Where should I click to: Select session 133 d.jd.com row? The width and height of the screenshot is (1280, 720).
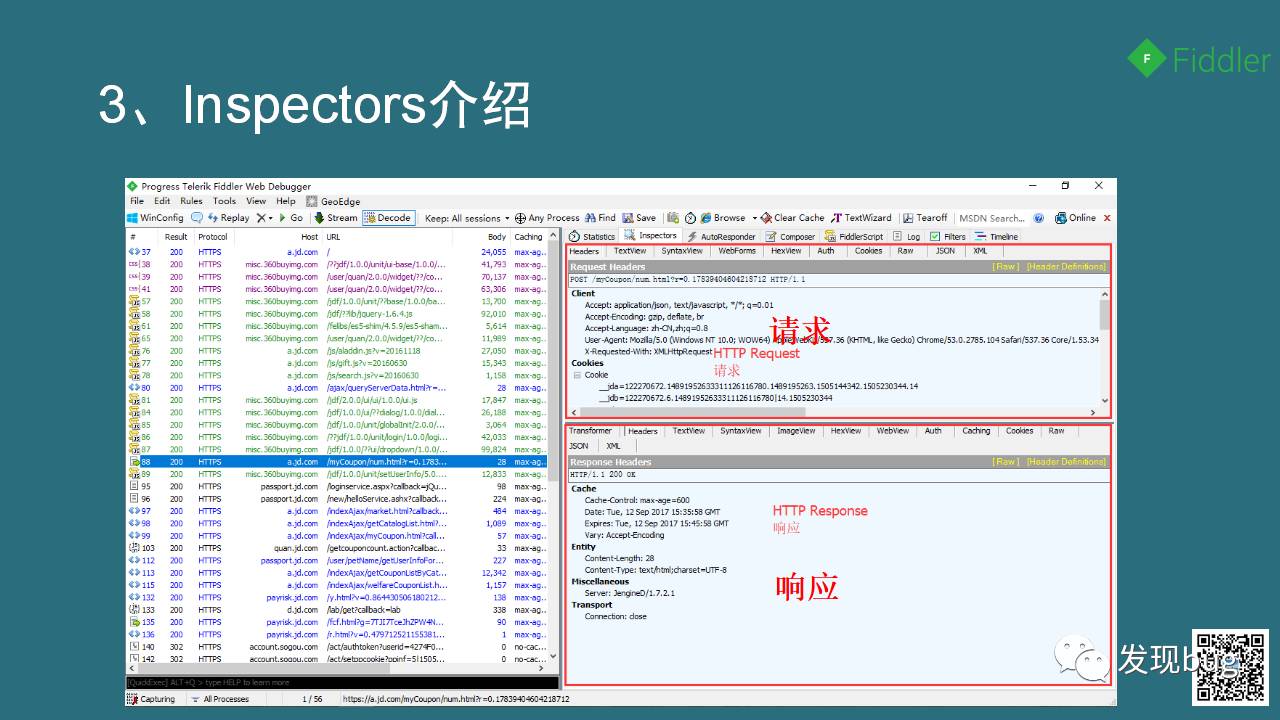pyautogui.click(x=336, y=610)
